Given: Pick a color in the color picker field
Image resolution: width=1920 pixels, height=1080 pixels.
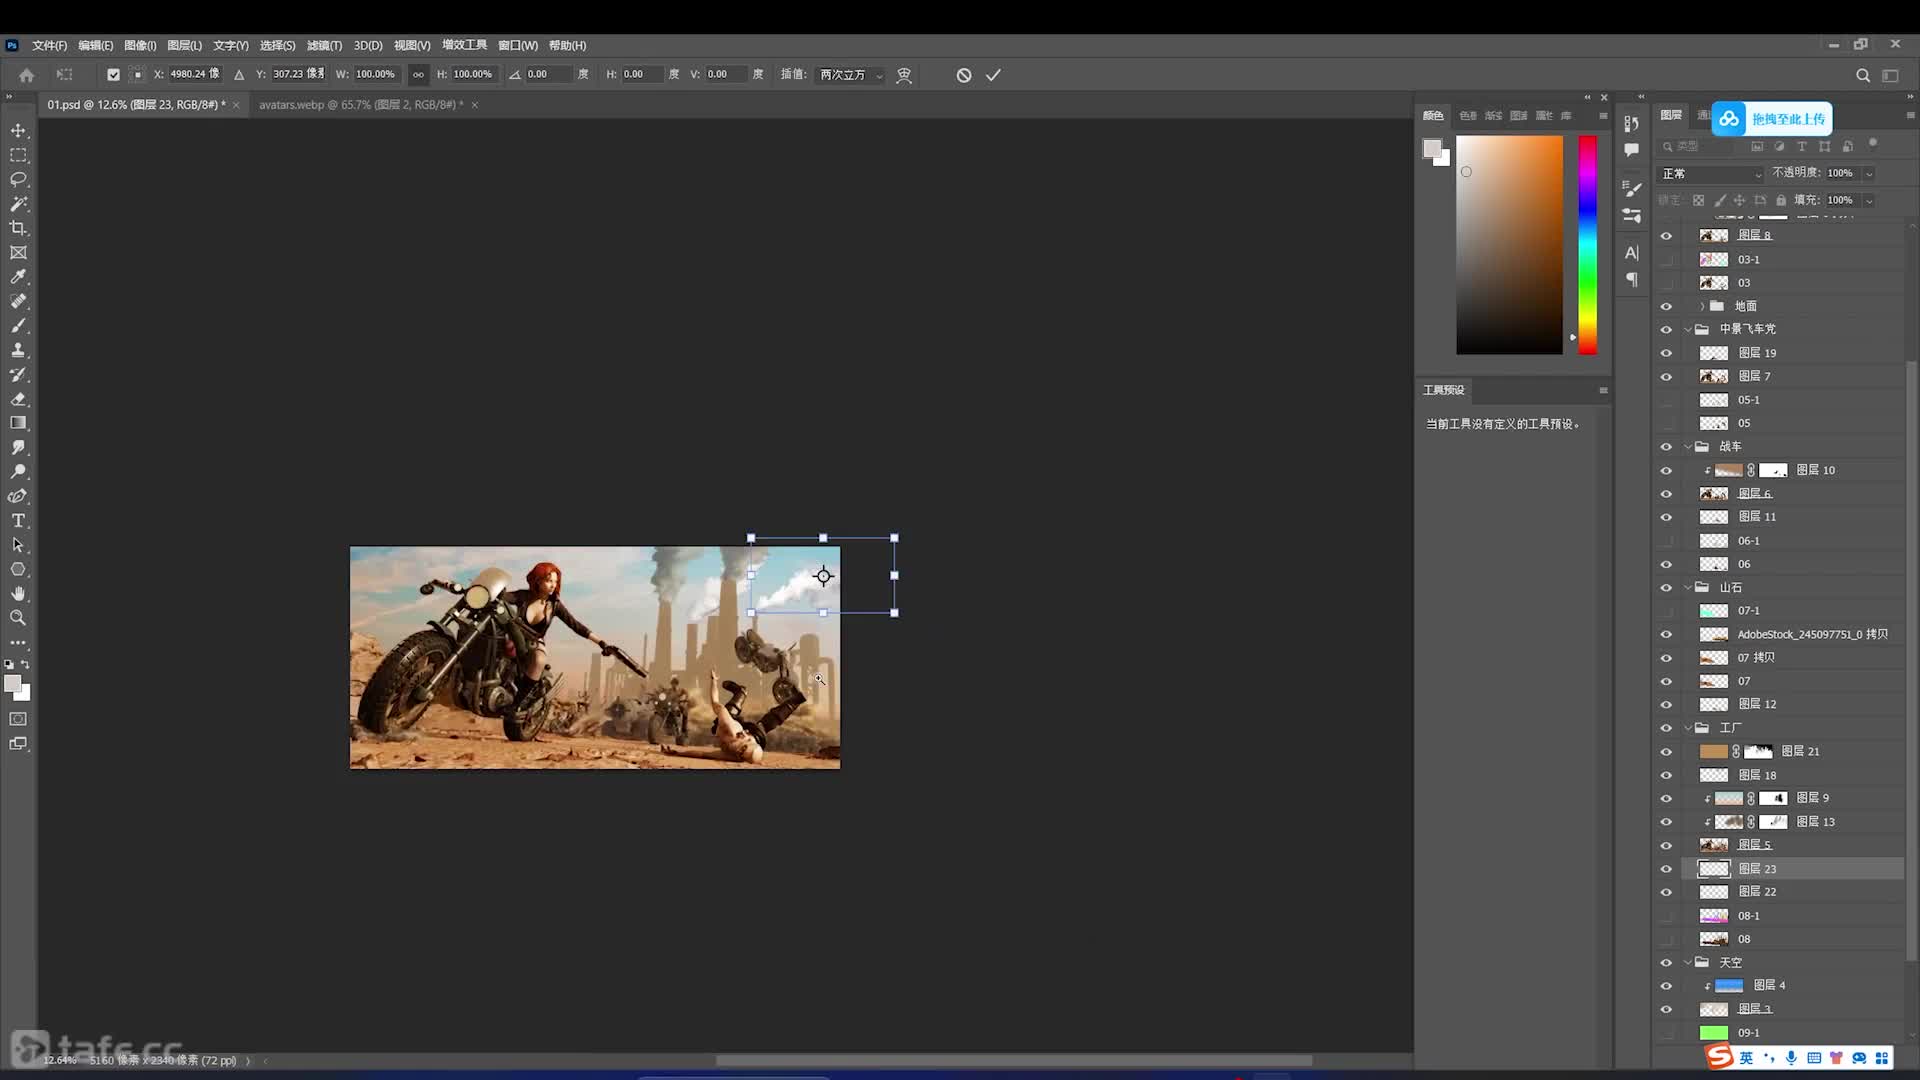Looking at the screenshot, I should 1509,245.
